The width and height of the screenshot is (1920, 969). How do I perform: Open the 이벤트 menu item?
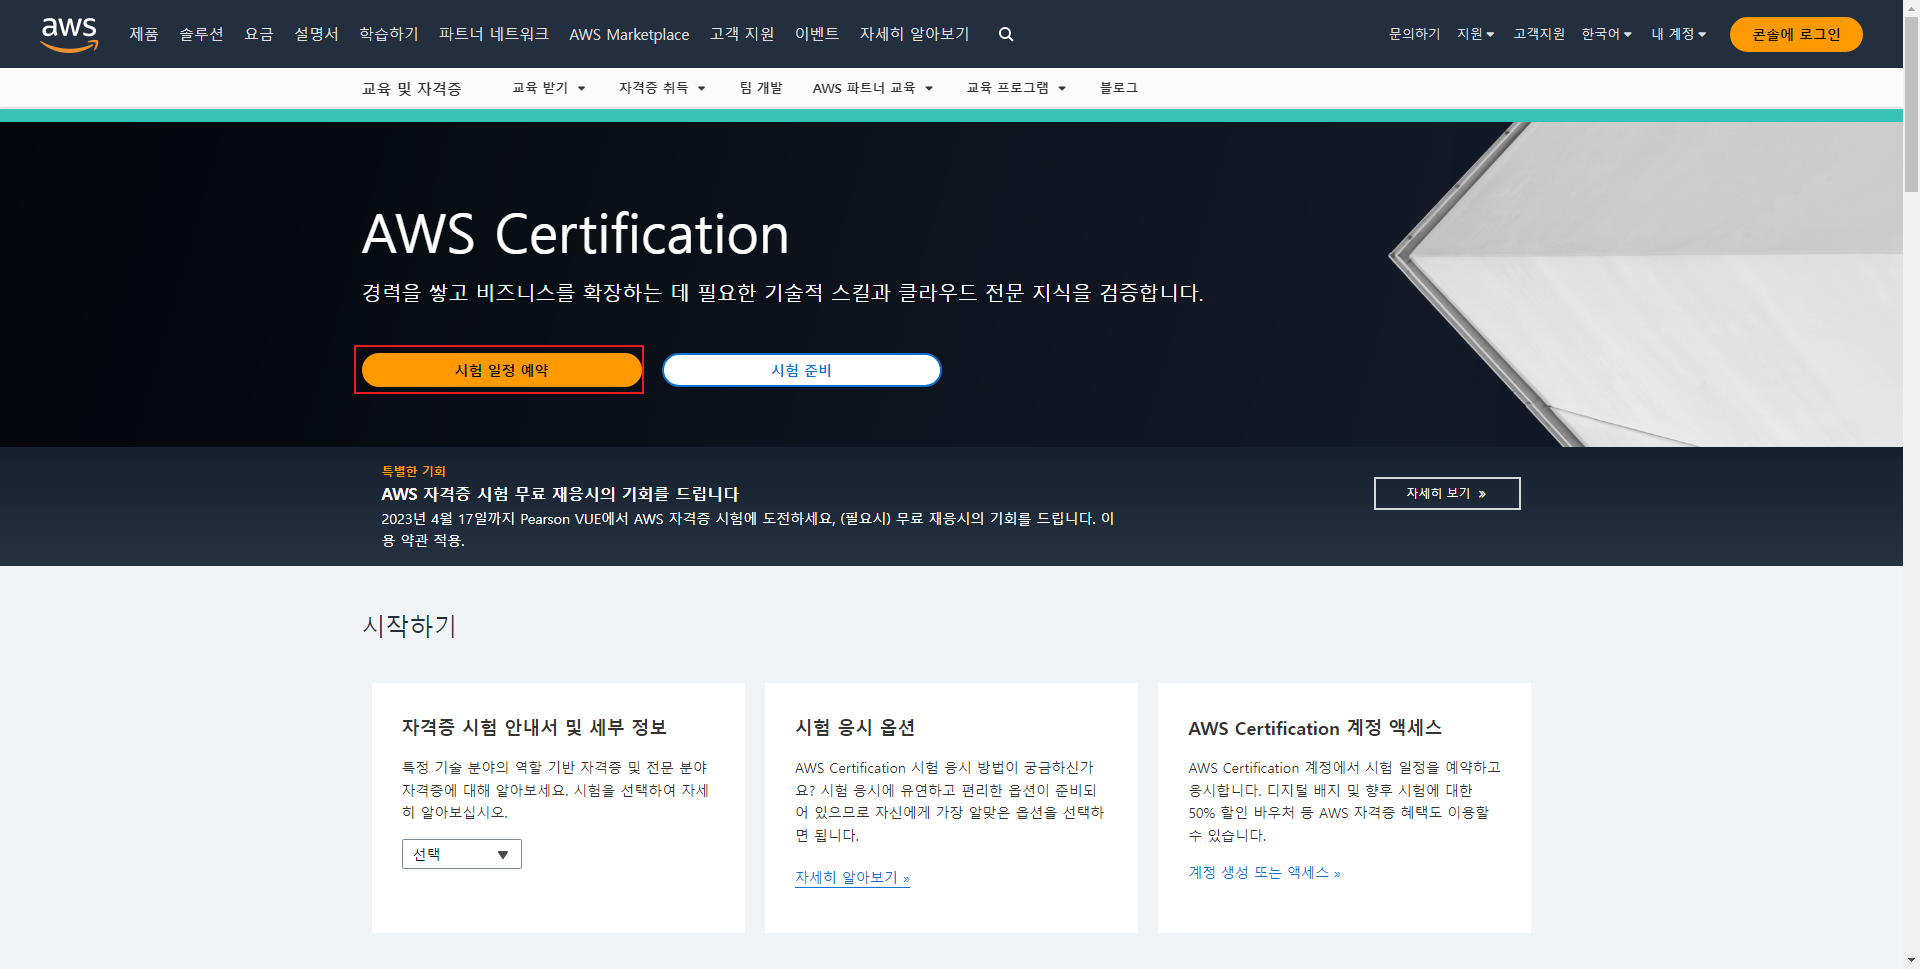coord(817,34)
